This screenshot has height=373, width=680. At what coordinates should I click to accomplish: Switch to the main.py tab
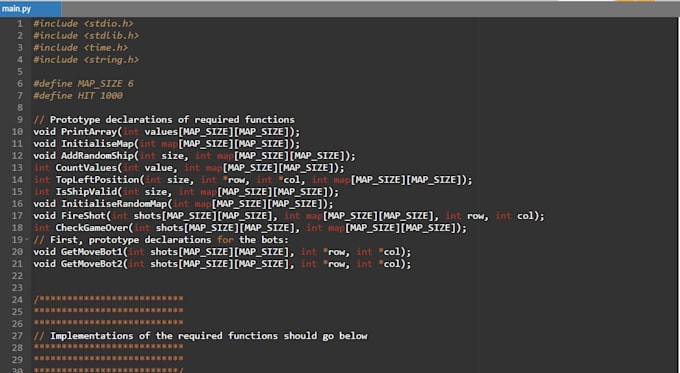coord(30,9)
